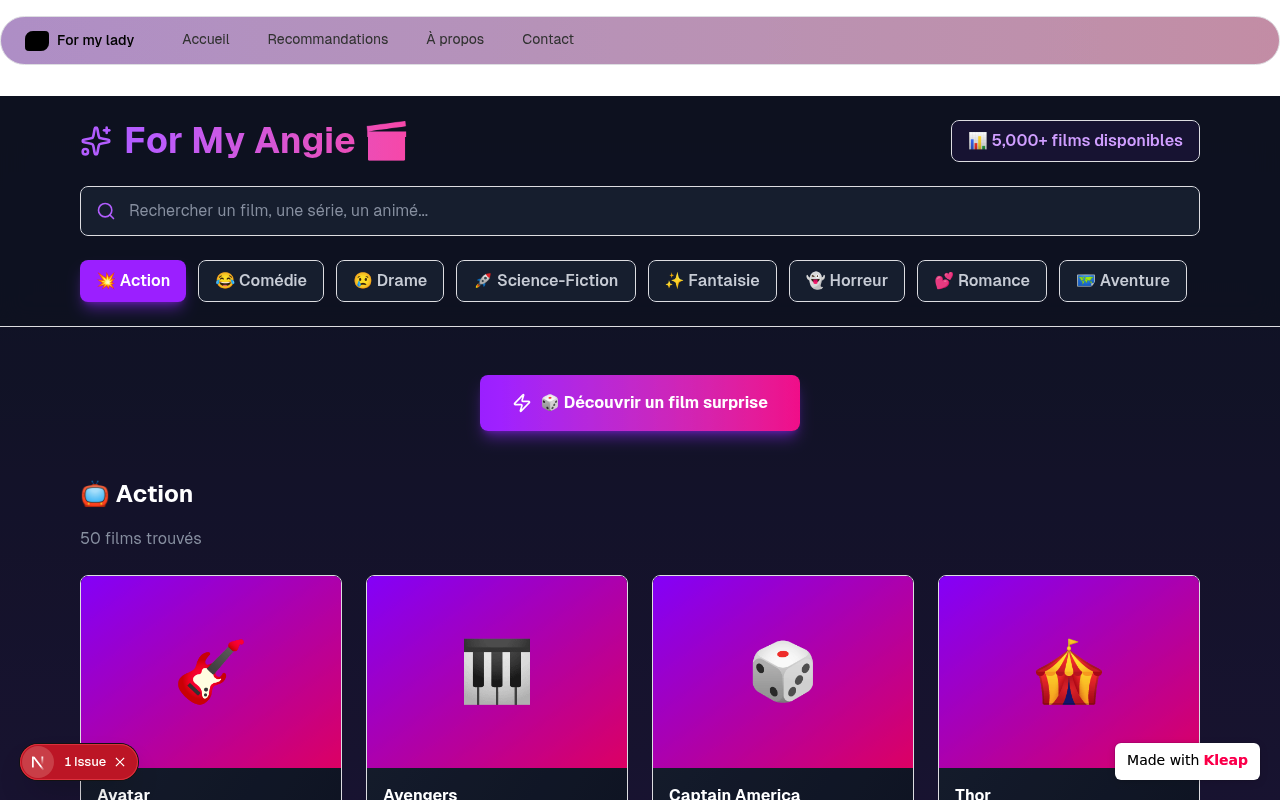Click the Thor movie title
The width and height of the screenshot is (1280, 800).
(x=973, y=794)
